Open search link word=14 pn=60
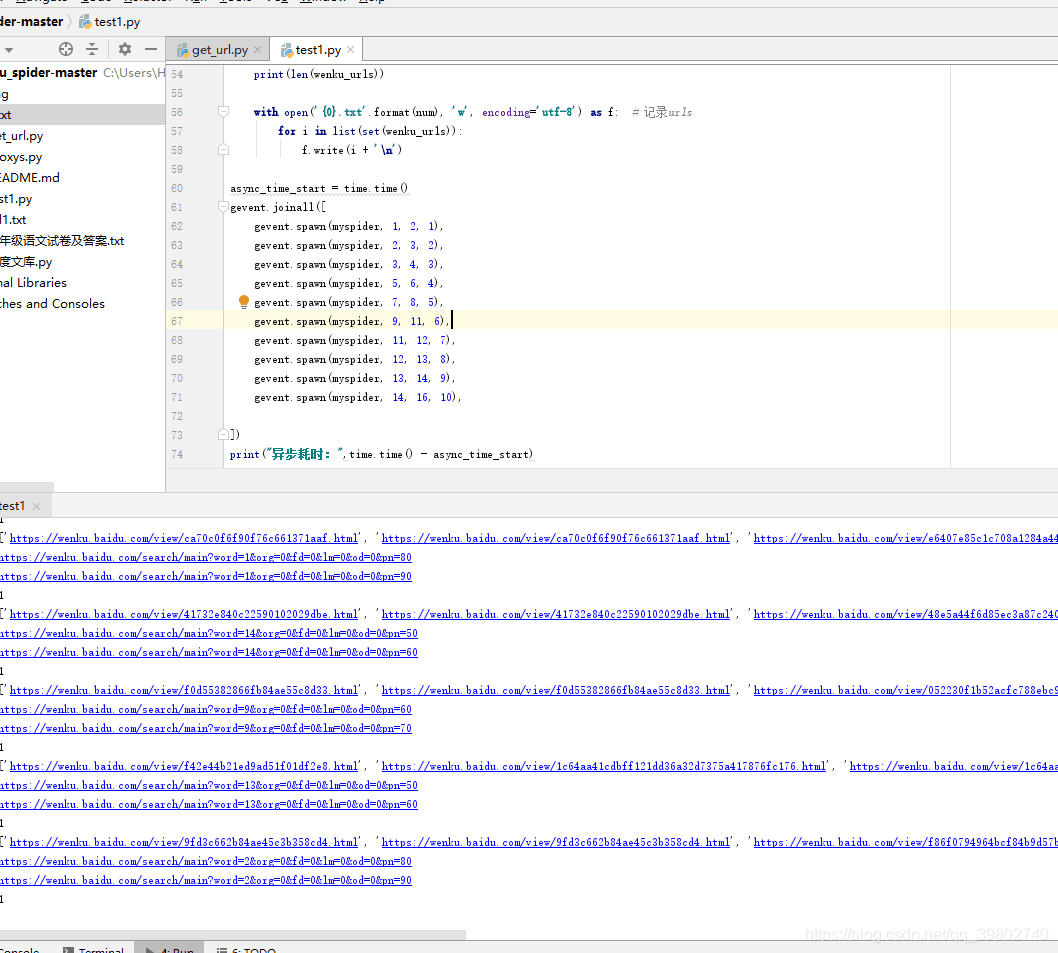 (209, 653)
